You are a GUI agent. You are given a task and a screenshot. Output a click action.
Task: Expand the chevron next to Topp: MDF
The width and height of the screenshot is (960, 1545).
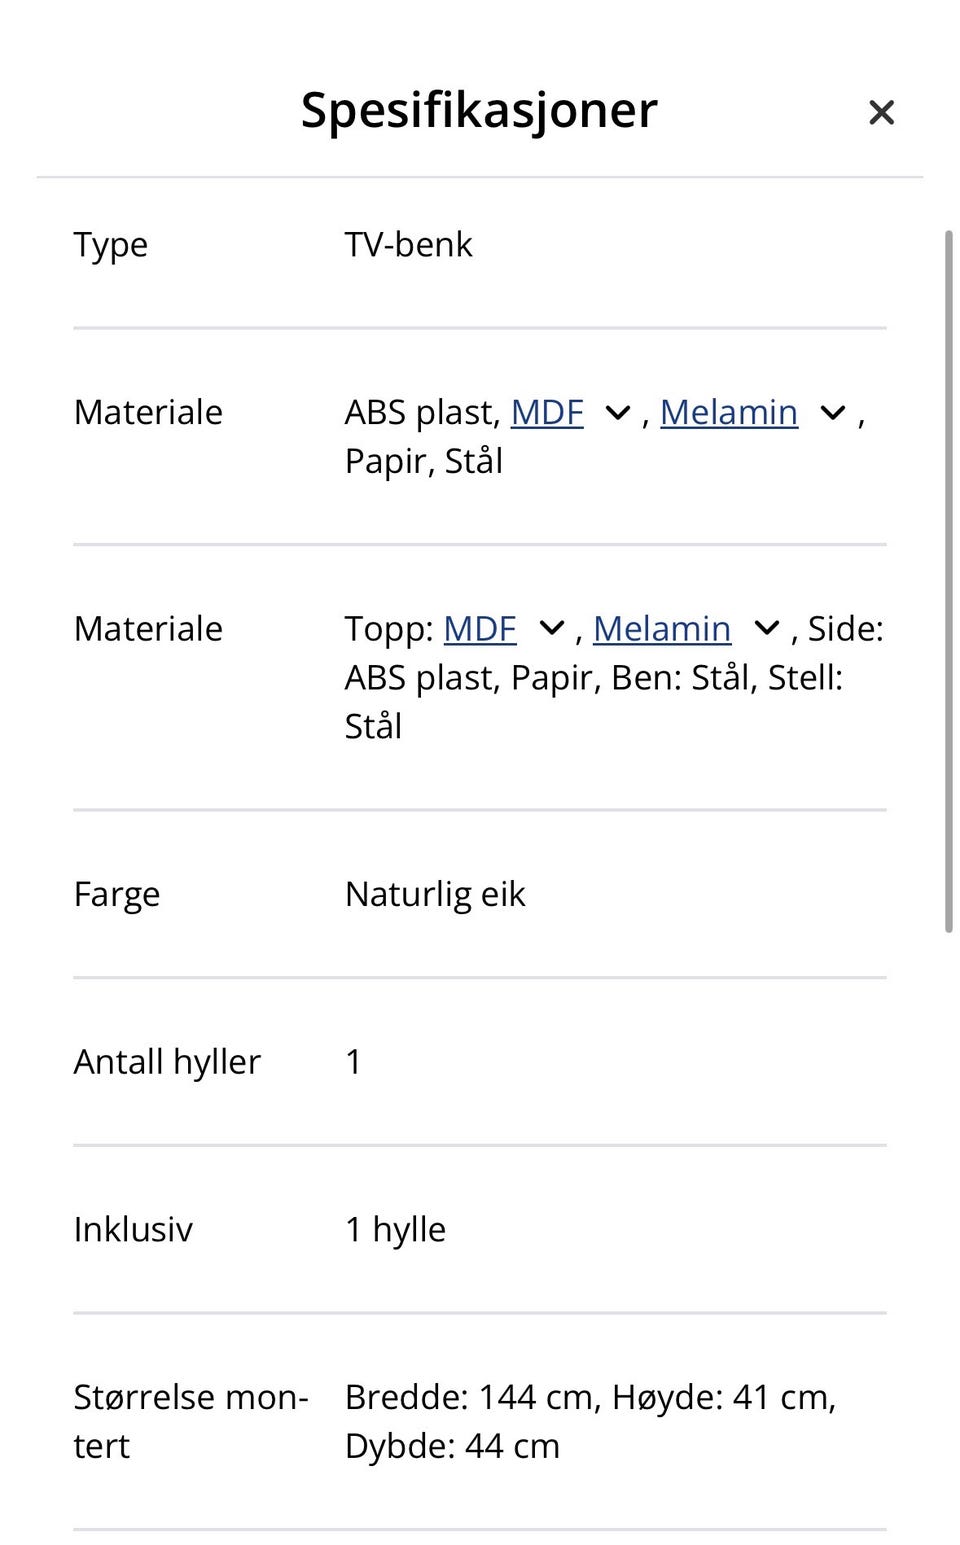click(552, 629)
